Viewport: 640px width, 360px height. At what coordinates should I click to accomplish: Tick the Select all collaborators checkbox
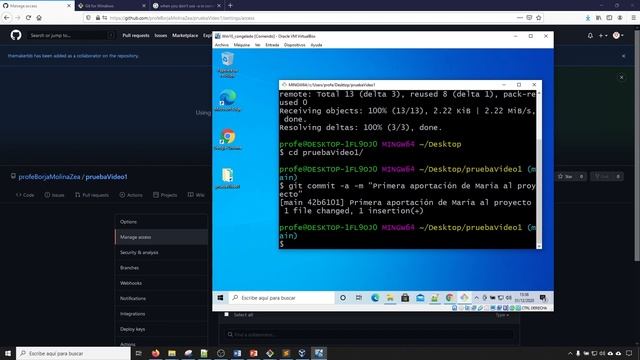pyautogui.click(x=227, y=314)
